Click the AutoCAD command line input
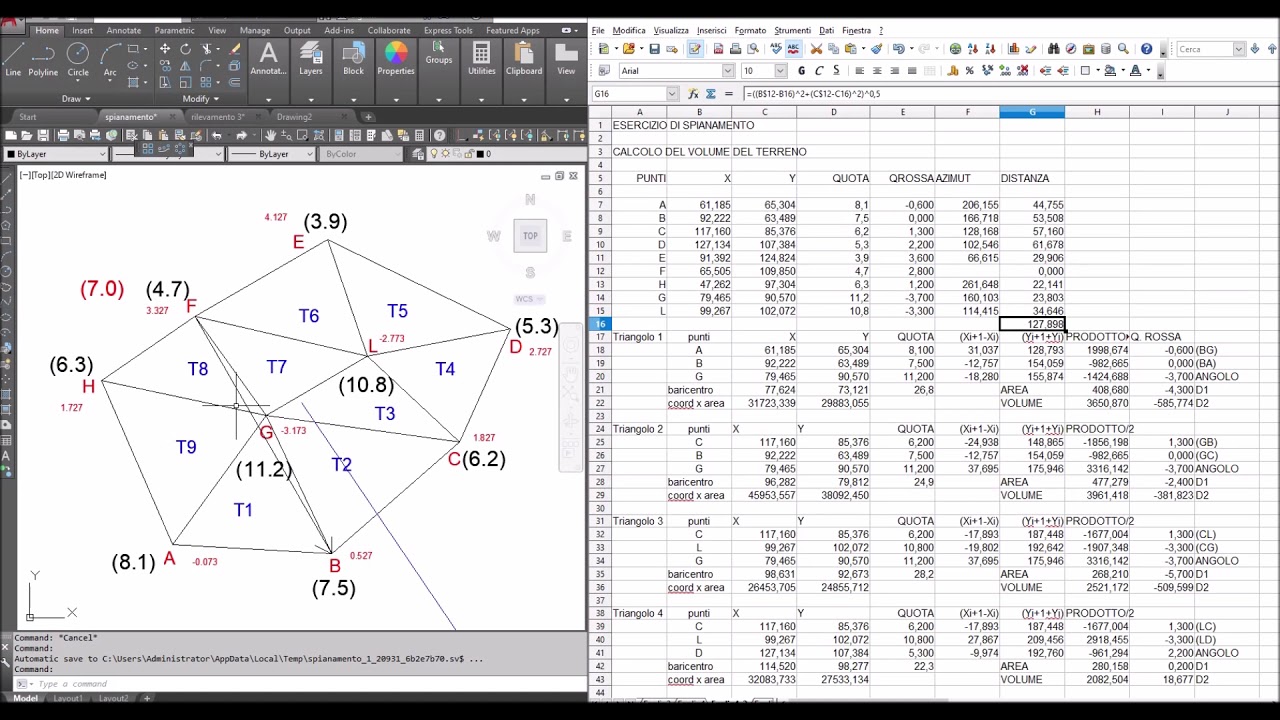Screen dimensions: 1280x720 click(300, 684)
